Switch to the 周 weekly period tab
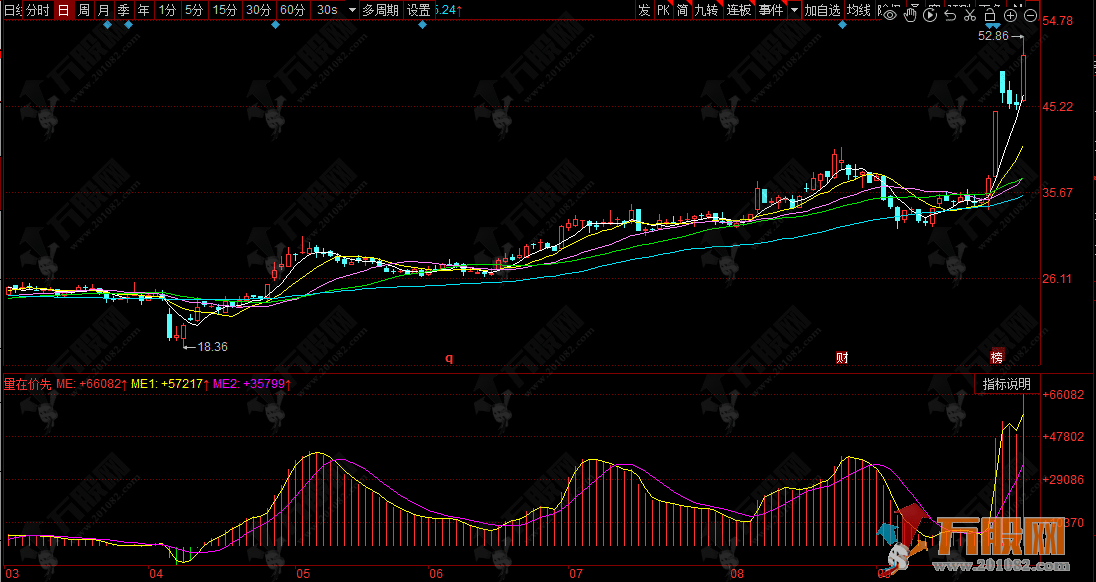This screenshot has width=1096, height=582. [84, 10]
